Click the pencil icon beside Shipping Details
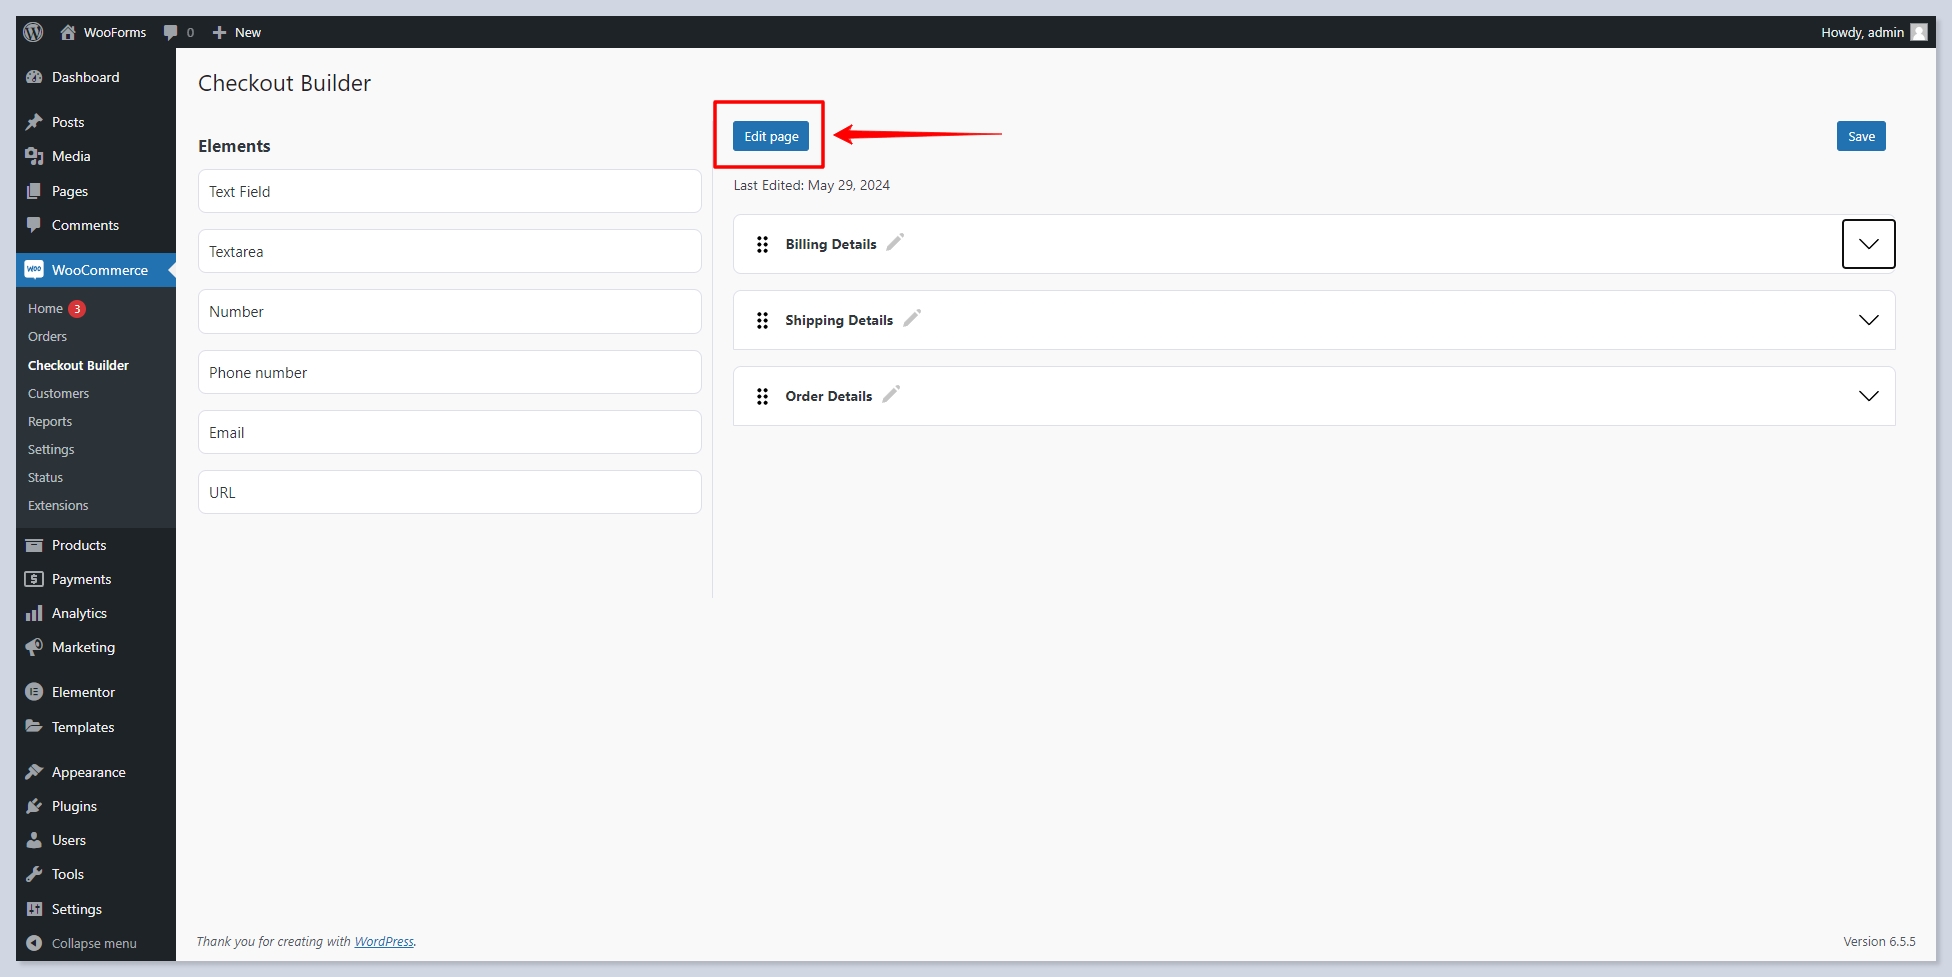 coord(912,318)
